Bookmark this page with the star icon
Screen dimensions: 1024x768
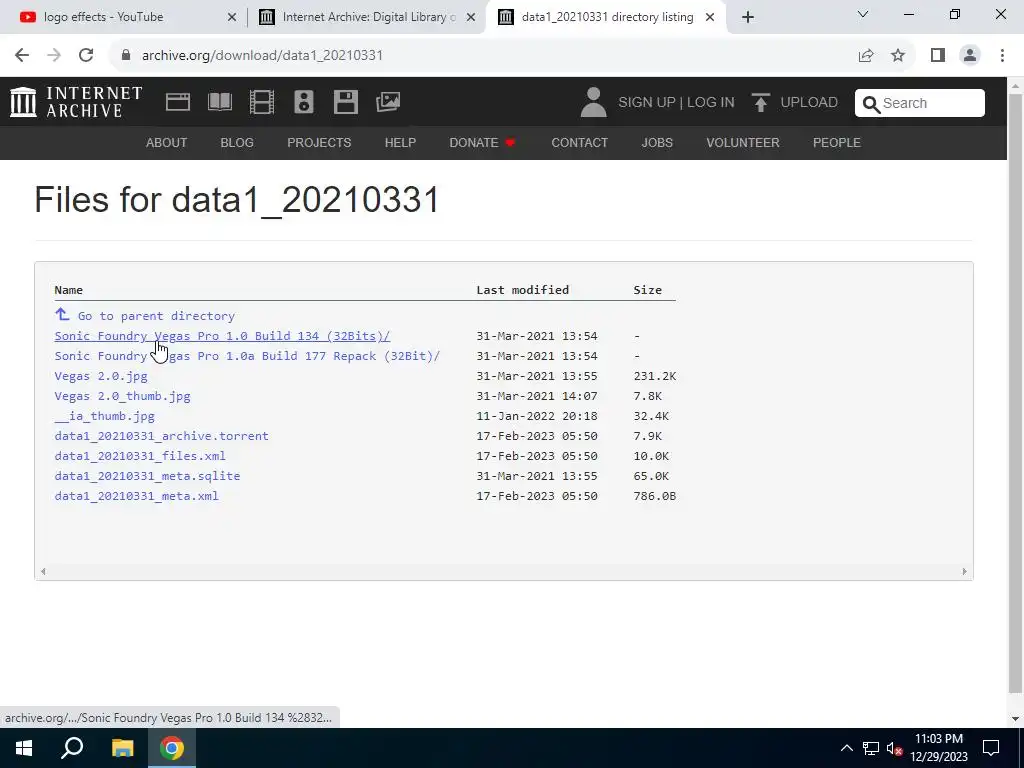click(x=898, y=56)
